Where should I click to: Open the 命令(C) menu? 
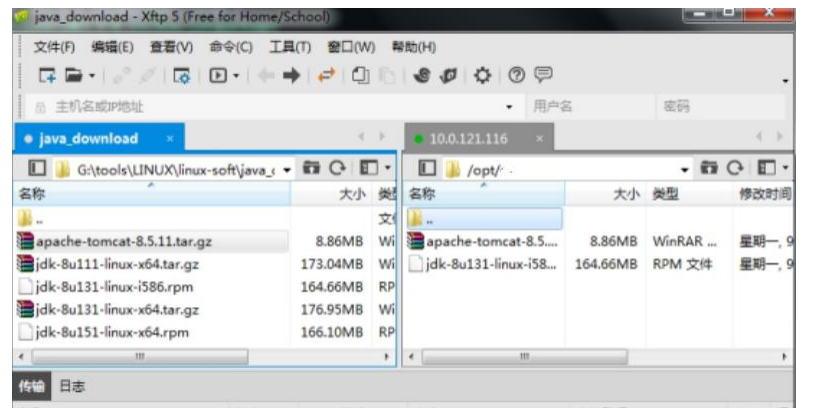tap(231, 47)
